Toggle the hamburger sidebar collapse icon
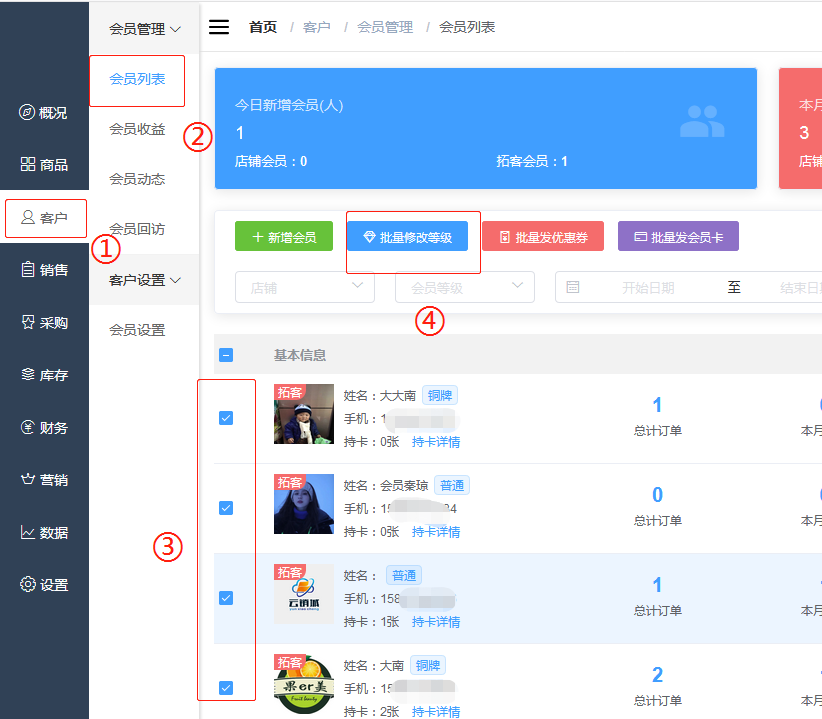Screen dimensions: 822x719 [x=219, y=27]
